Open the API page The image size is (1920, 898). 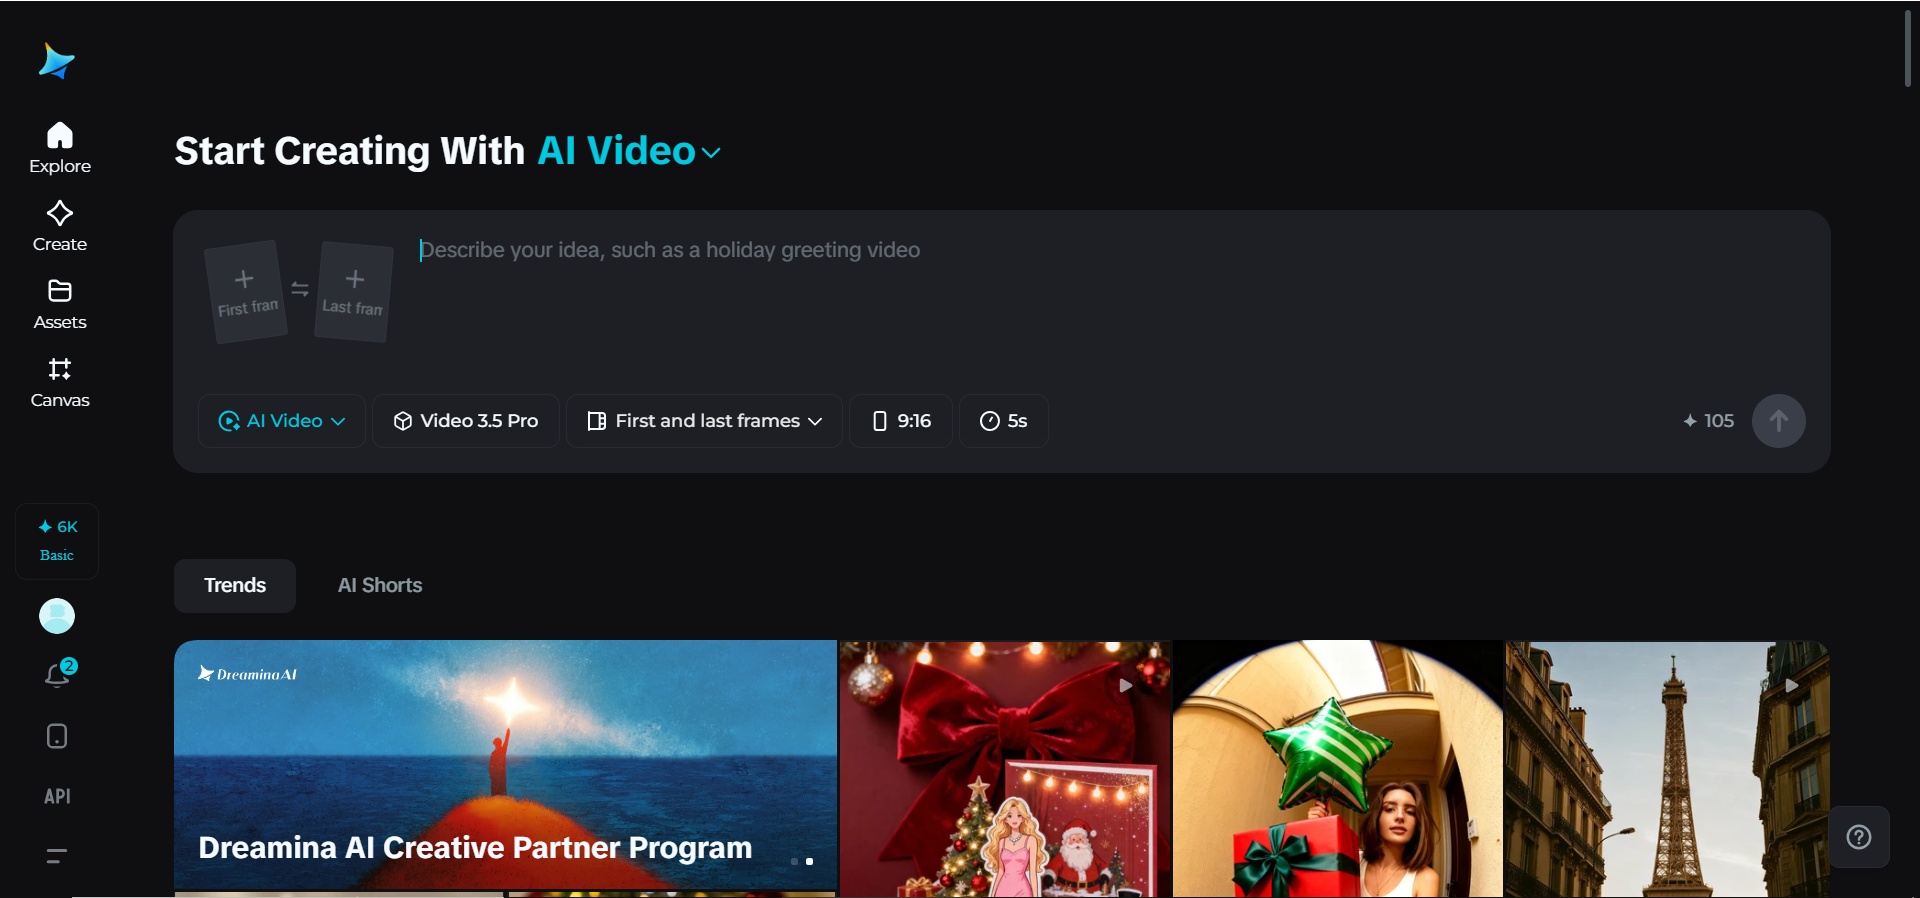click(57, 797)
